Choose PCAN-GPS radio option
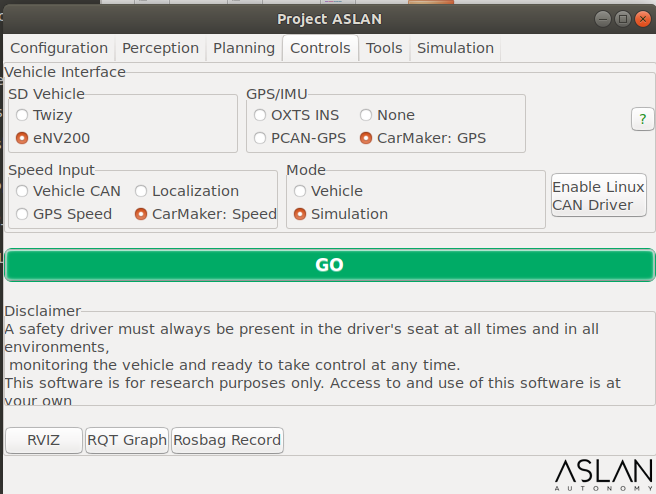The height and width of the screenshot is (494, 656). point(300,138)
